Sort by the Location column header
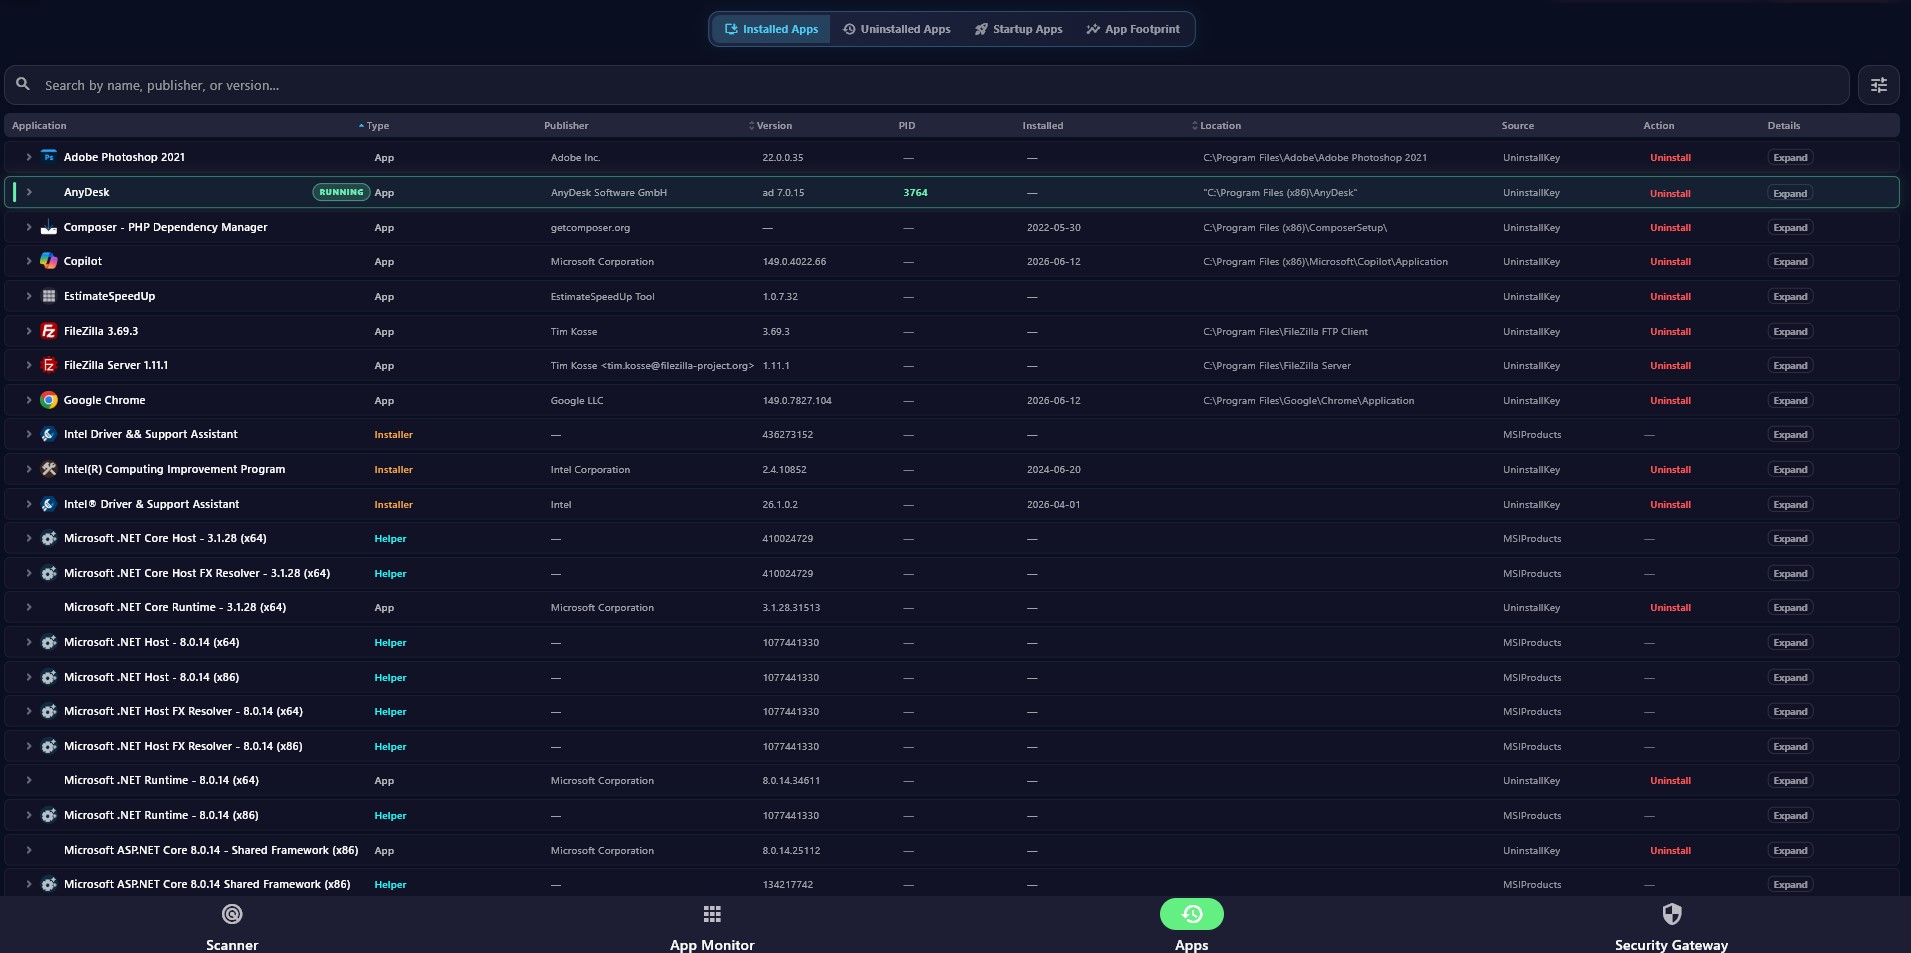This screenshot has height=953, width=1911. click(1216, 126)
